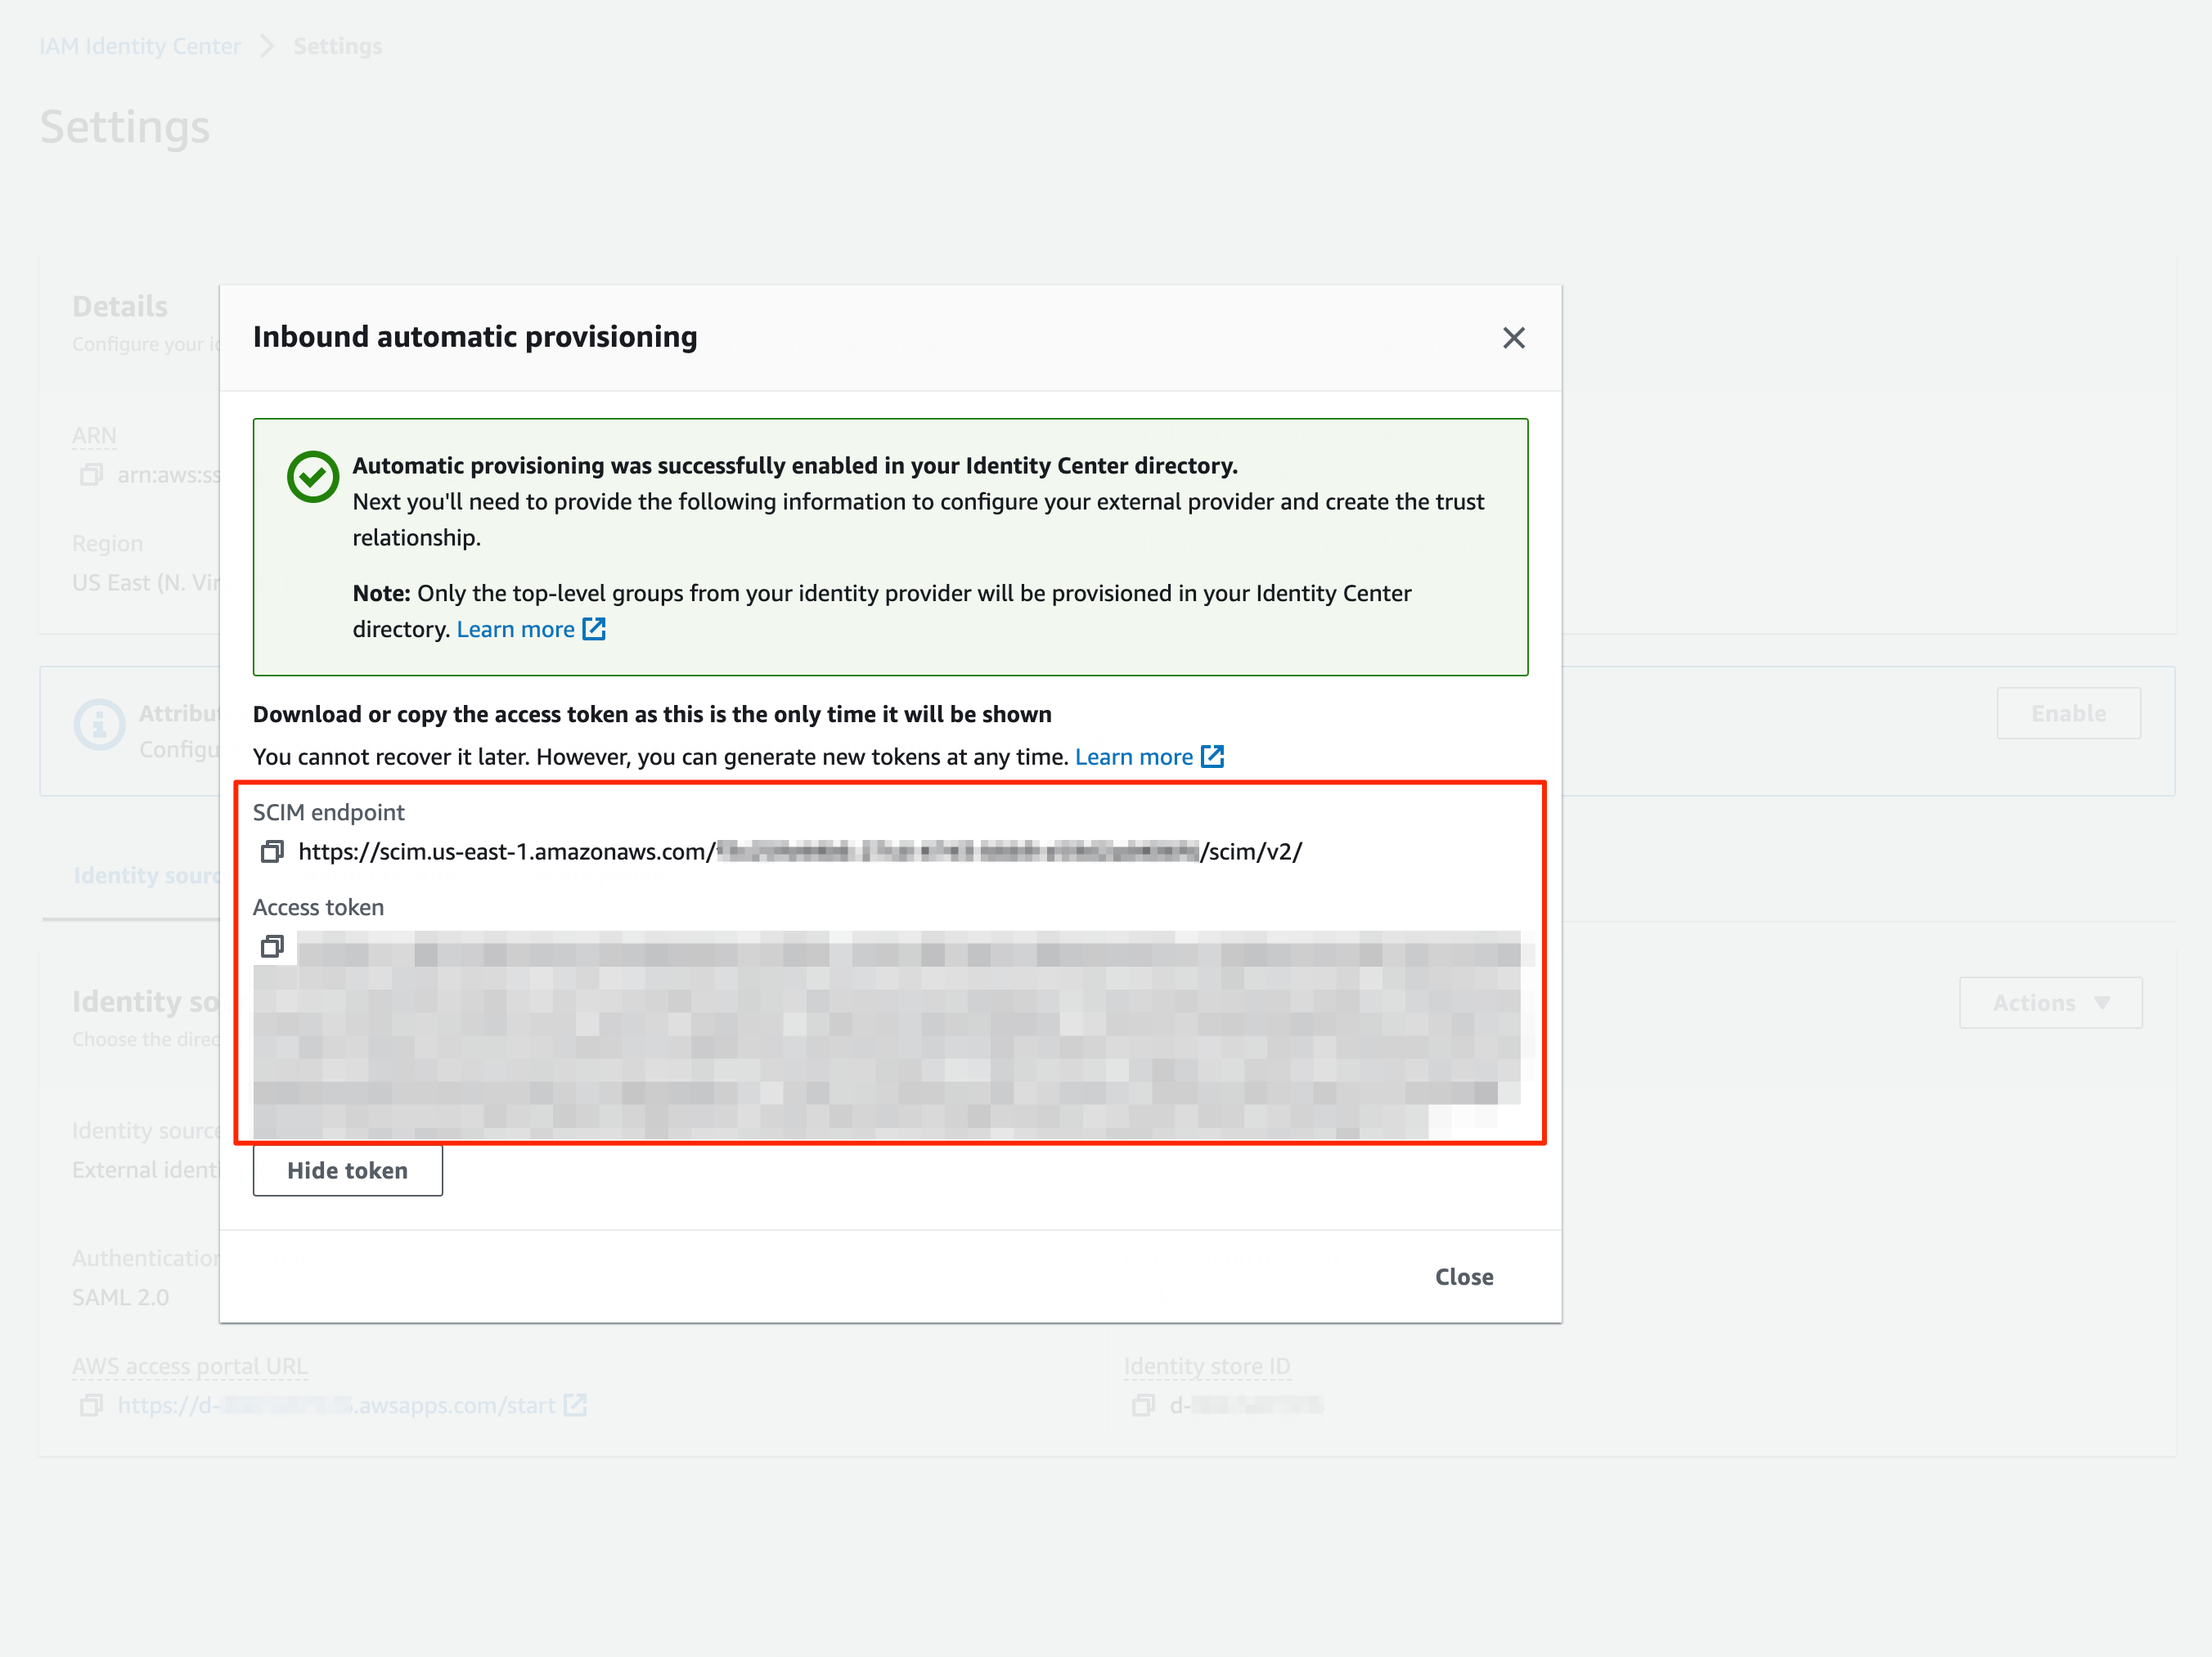Copy the ARN value in Details
2212x1657 pixels.
pos(92,474)
